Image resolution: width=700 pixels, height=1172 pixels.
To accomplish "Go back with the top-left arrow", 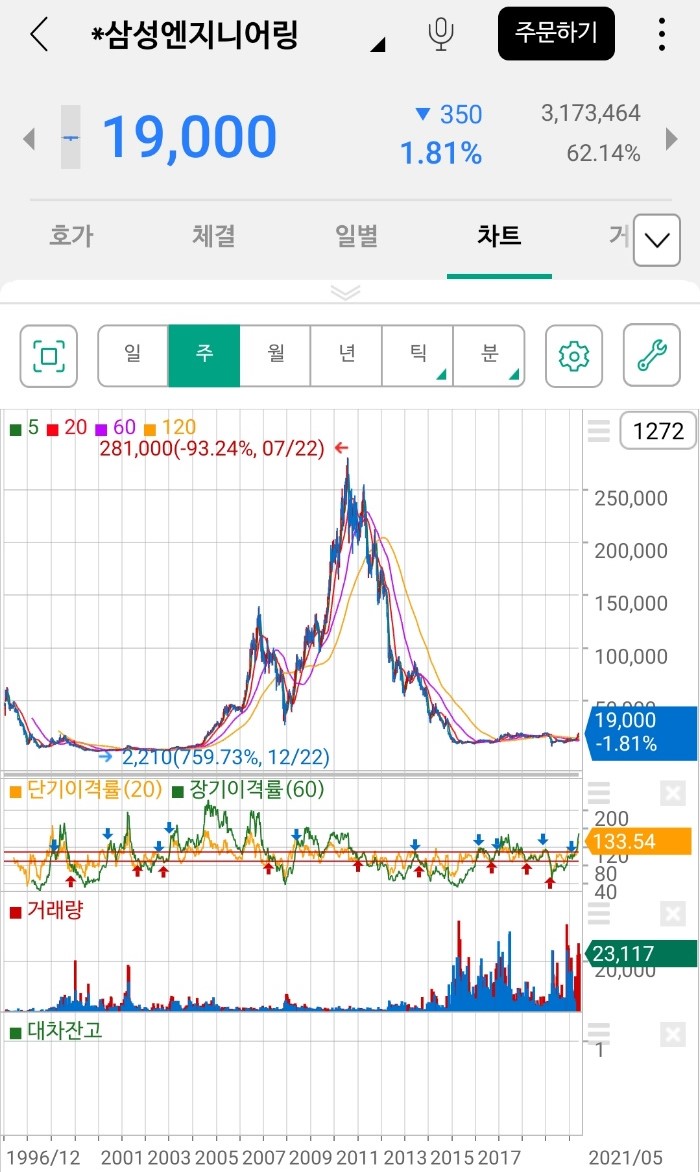I will (39, 34).
